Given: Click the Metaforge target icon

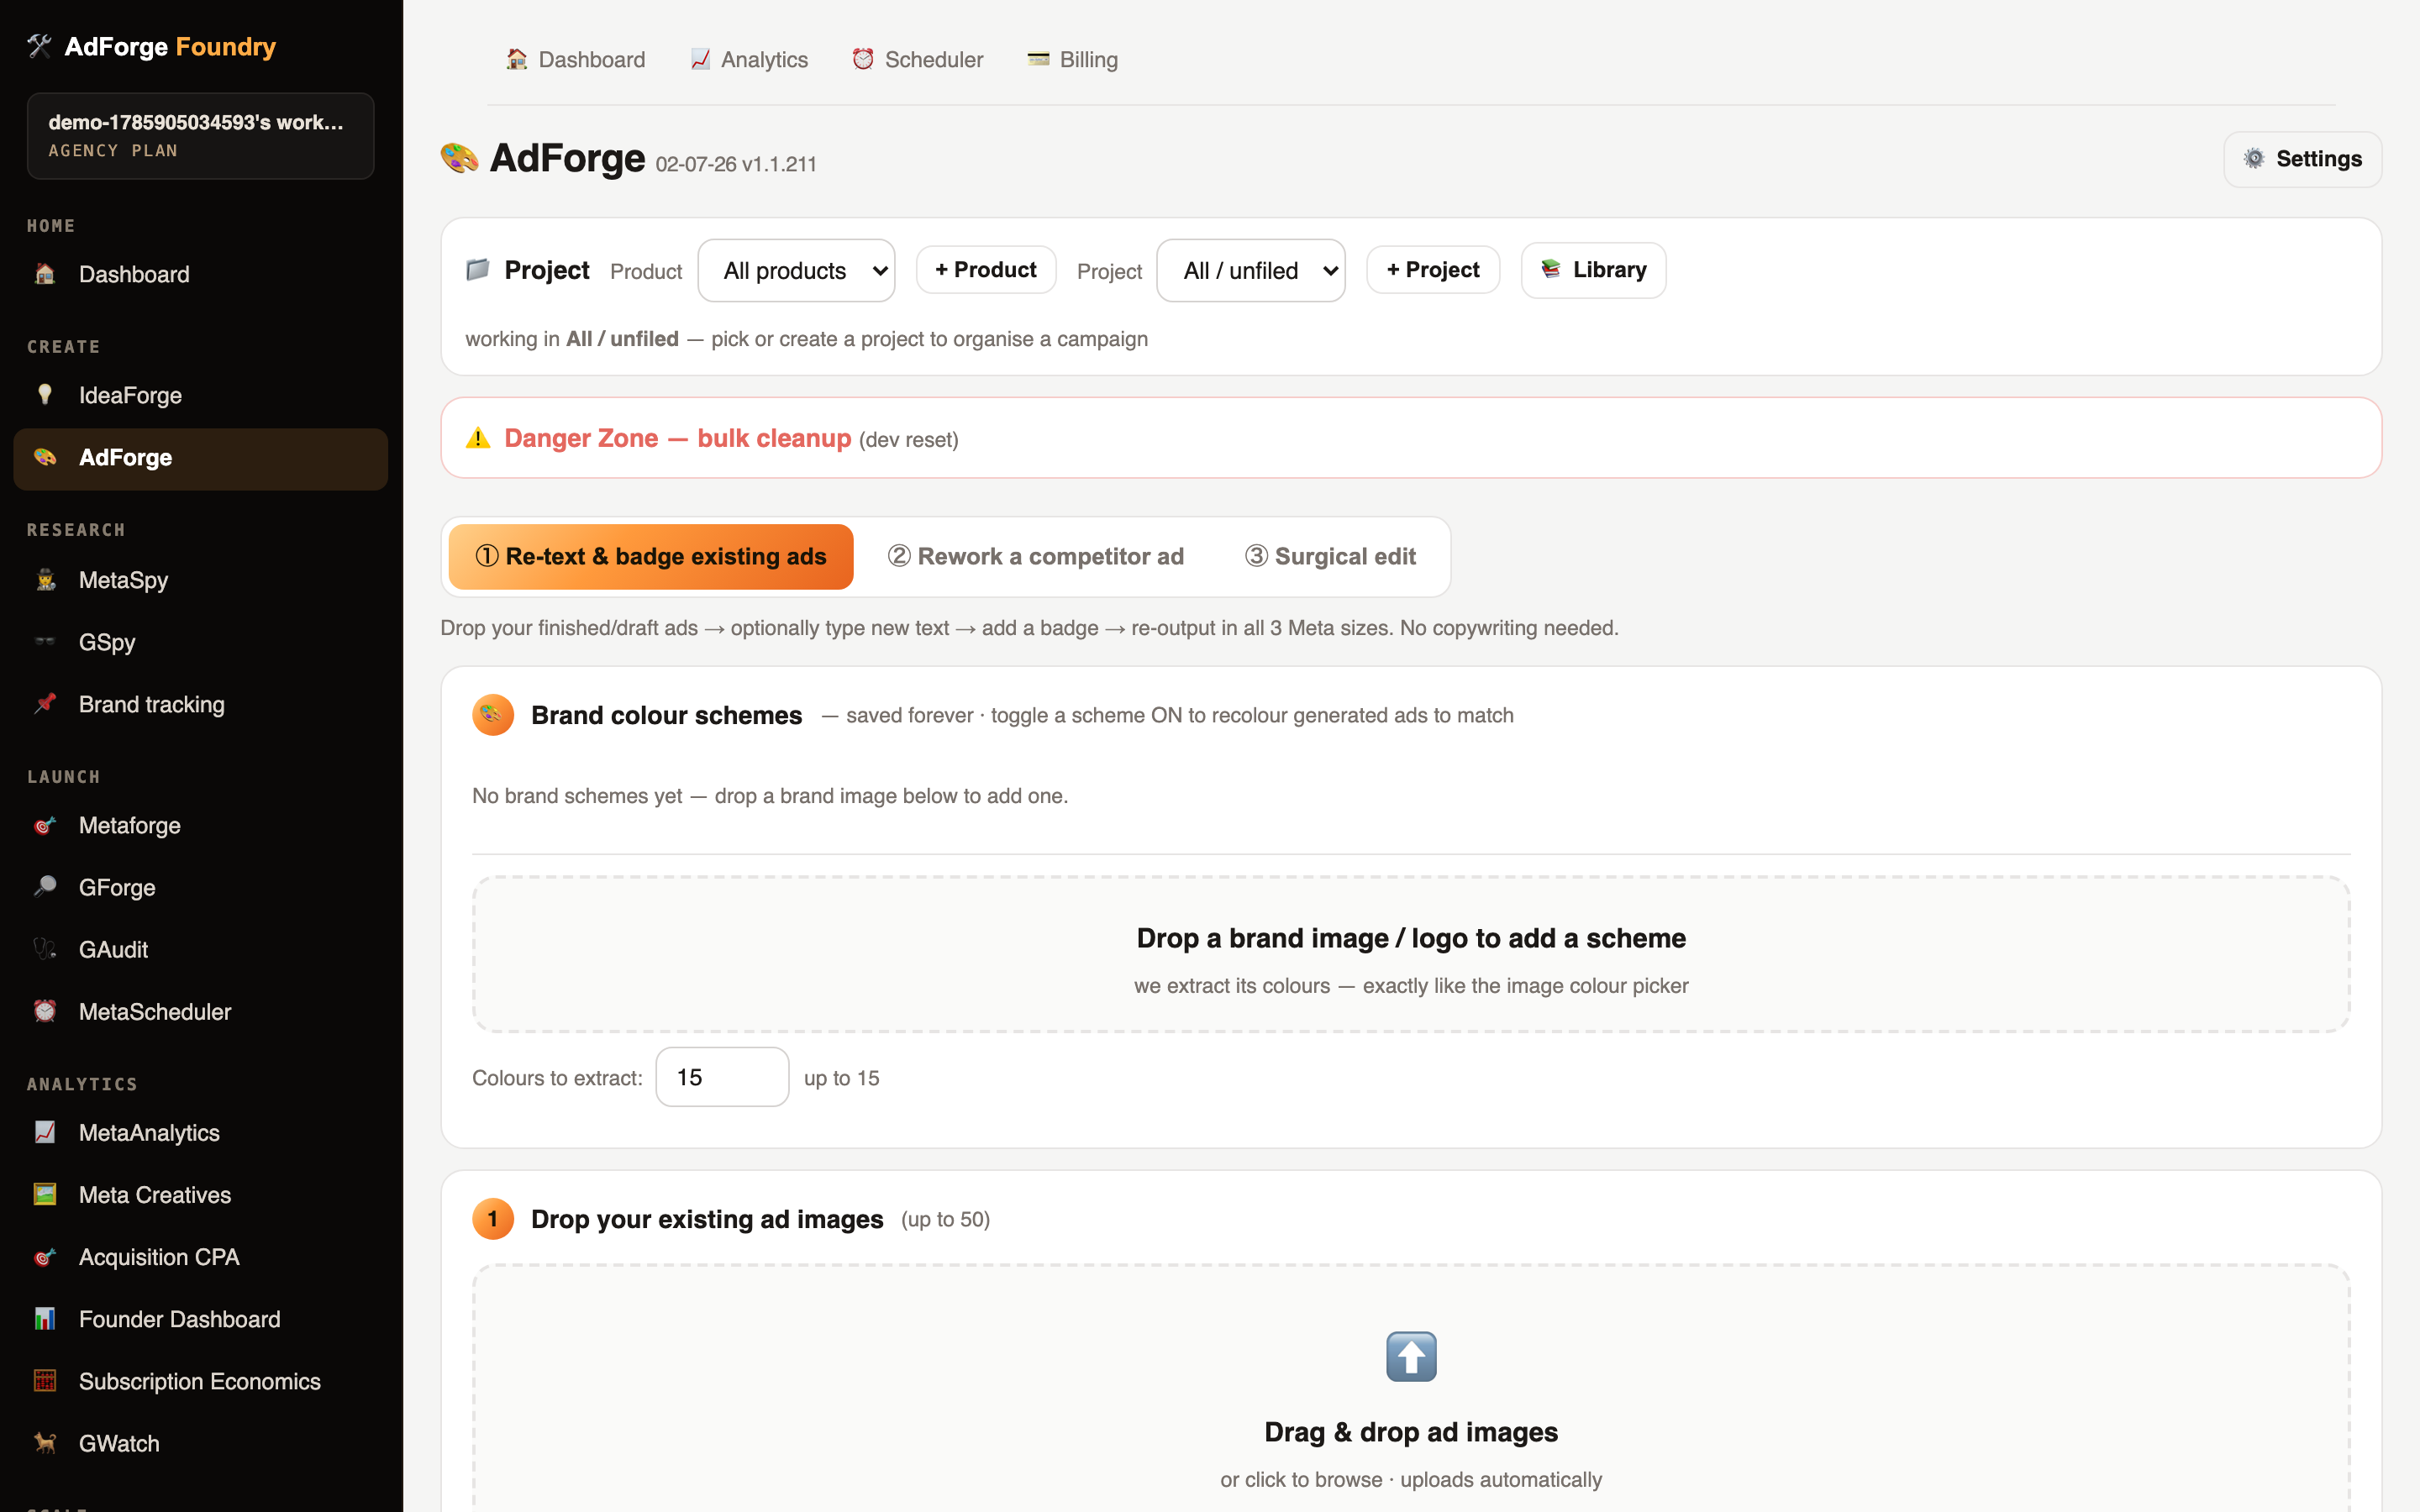Looking at the screenshot, I should [45, 825].
